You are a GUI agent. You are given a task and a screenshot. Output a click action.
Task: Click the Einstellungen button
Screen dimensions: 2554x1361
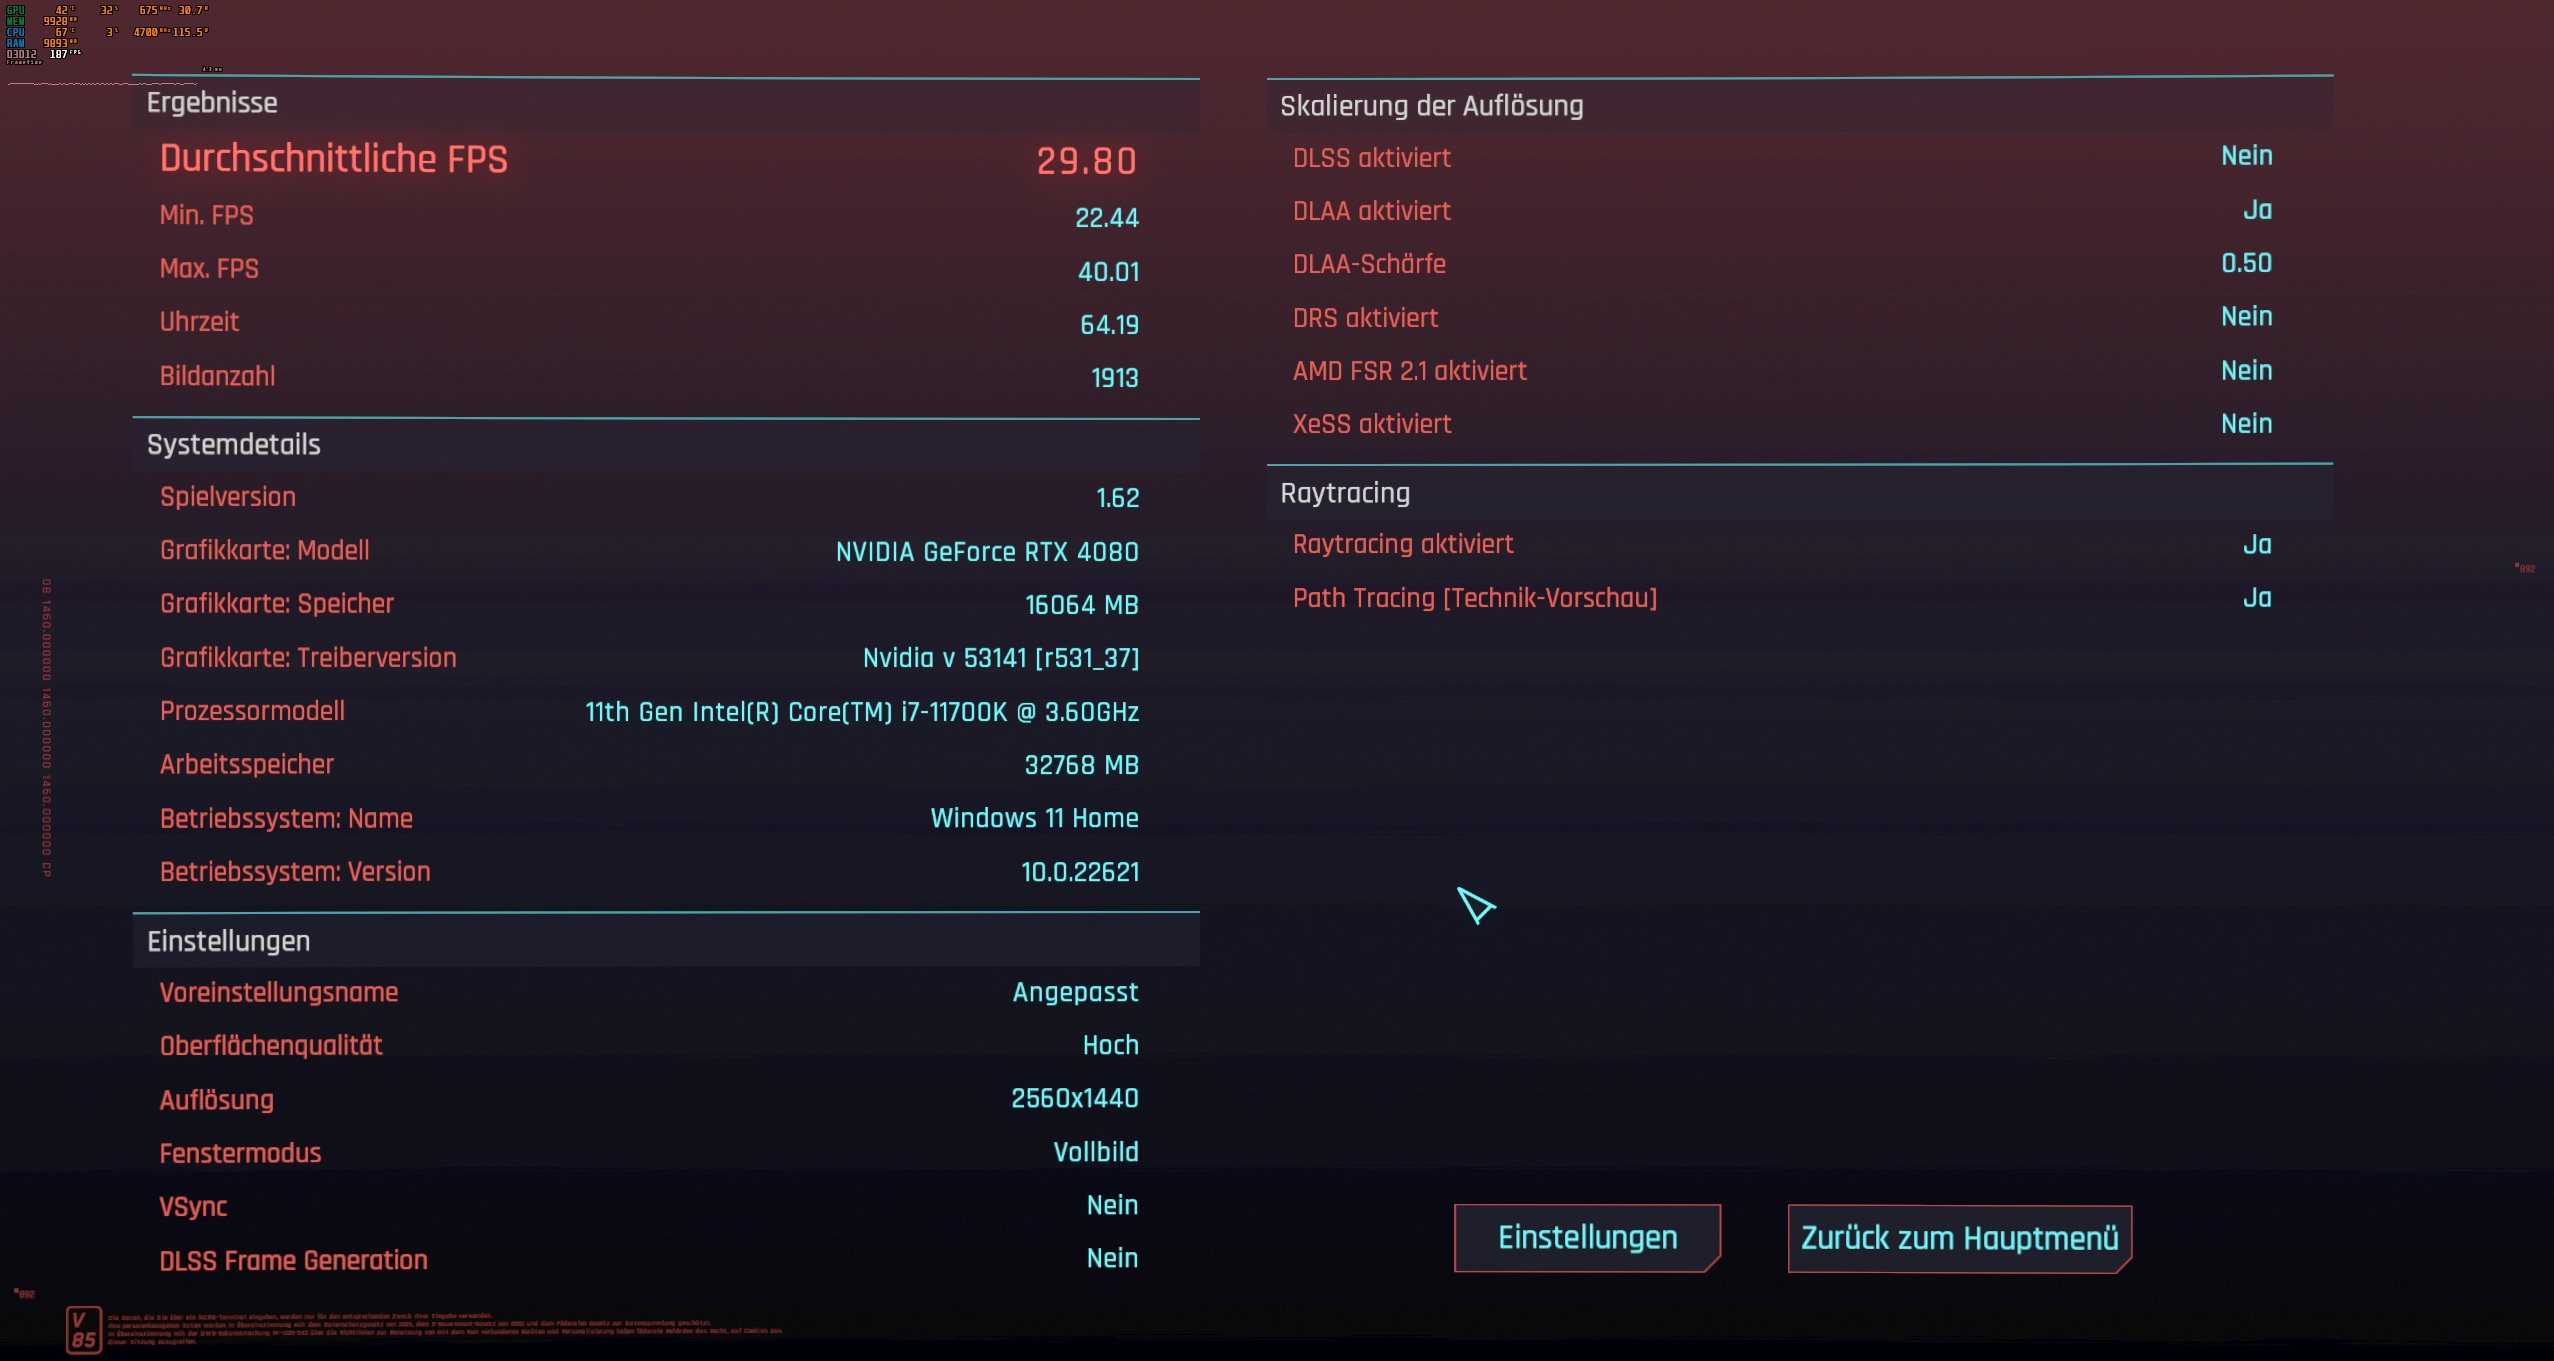1587,1238
